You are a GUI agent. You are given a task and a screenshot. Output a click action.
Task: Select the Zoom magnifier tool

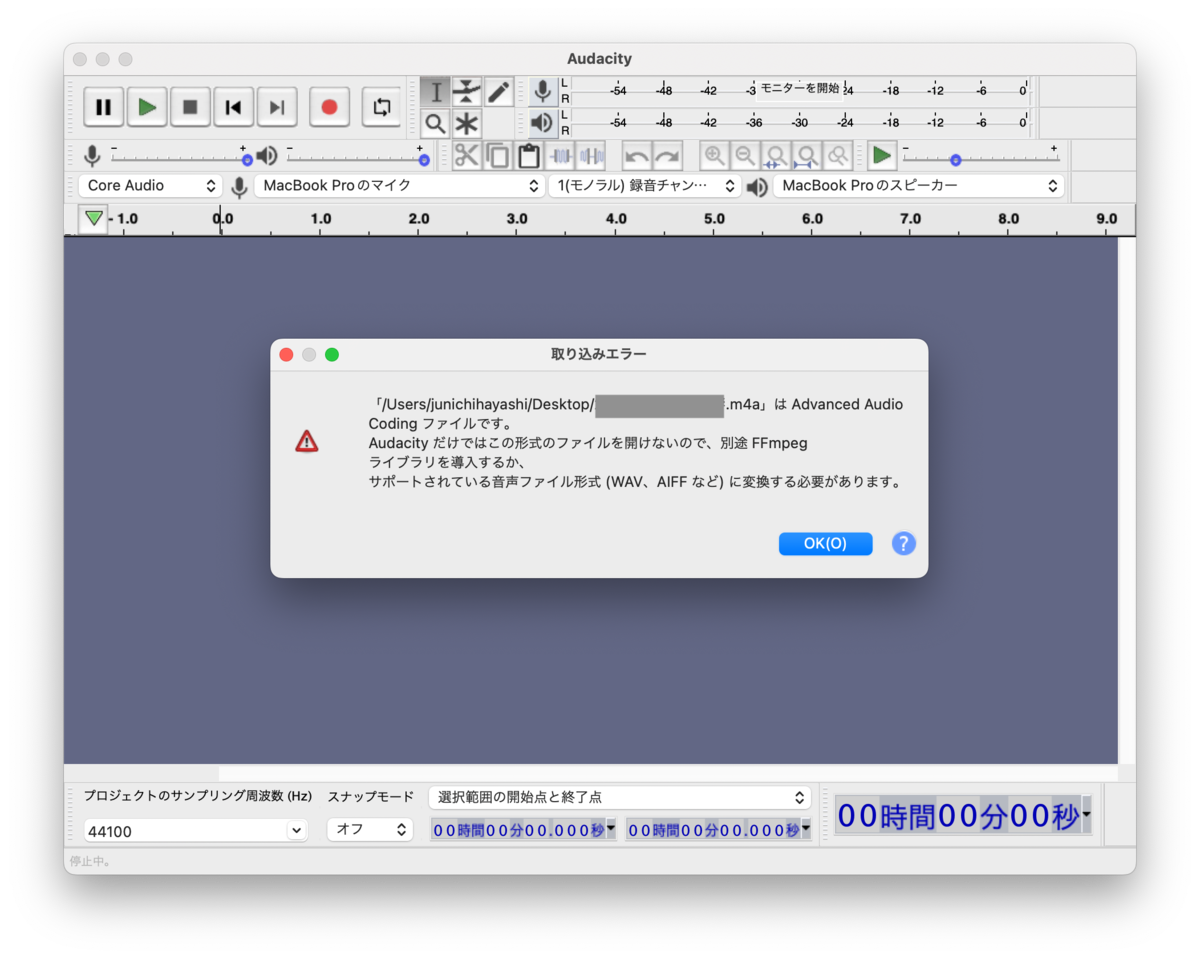point(436,124)
